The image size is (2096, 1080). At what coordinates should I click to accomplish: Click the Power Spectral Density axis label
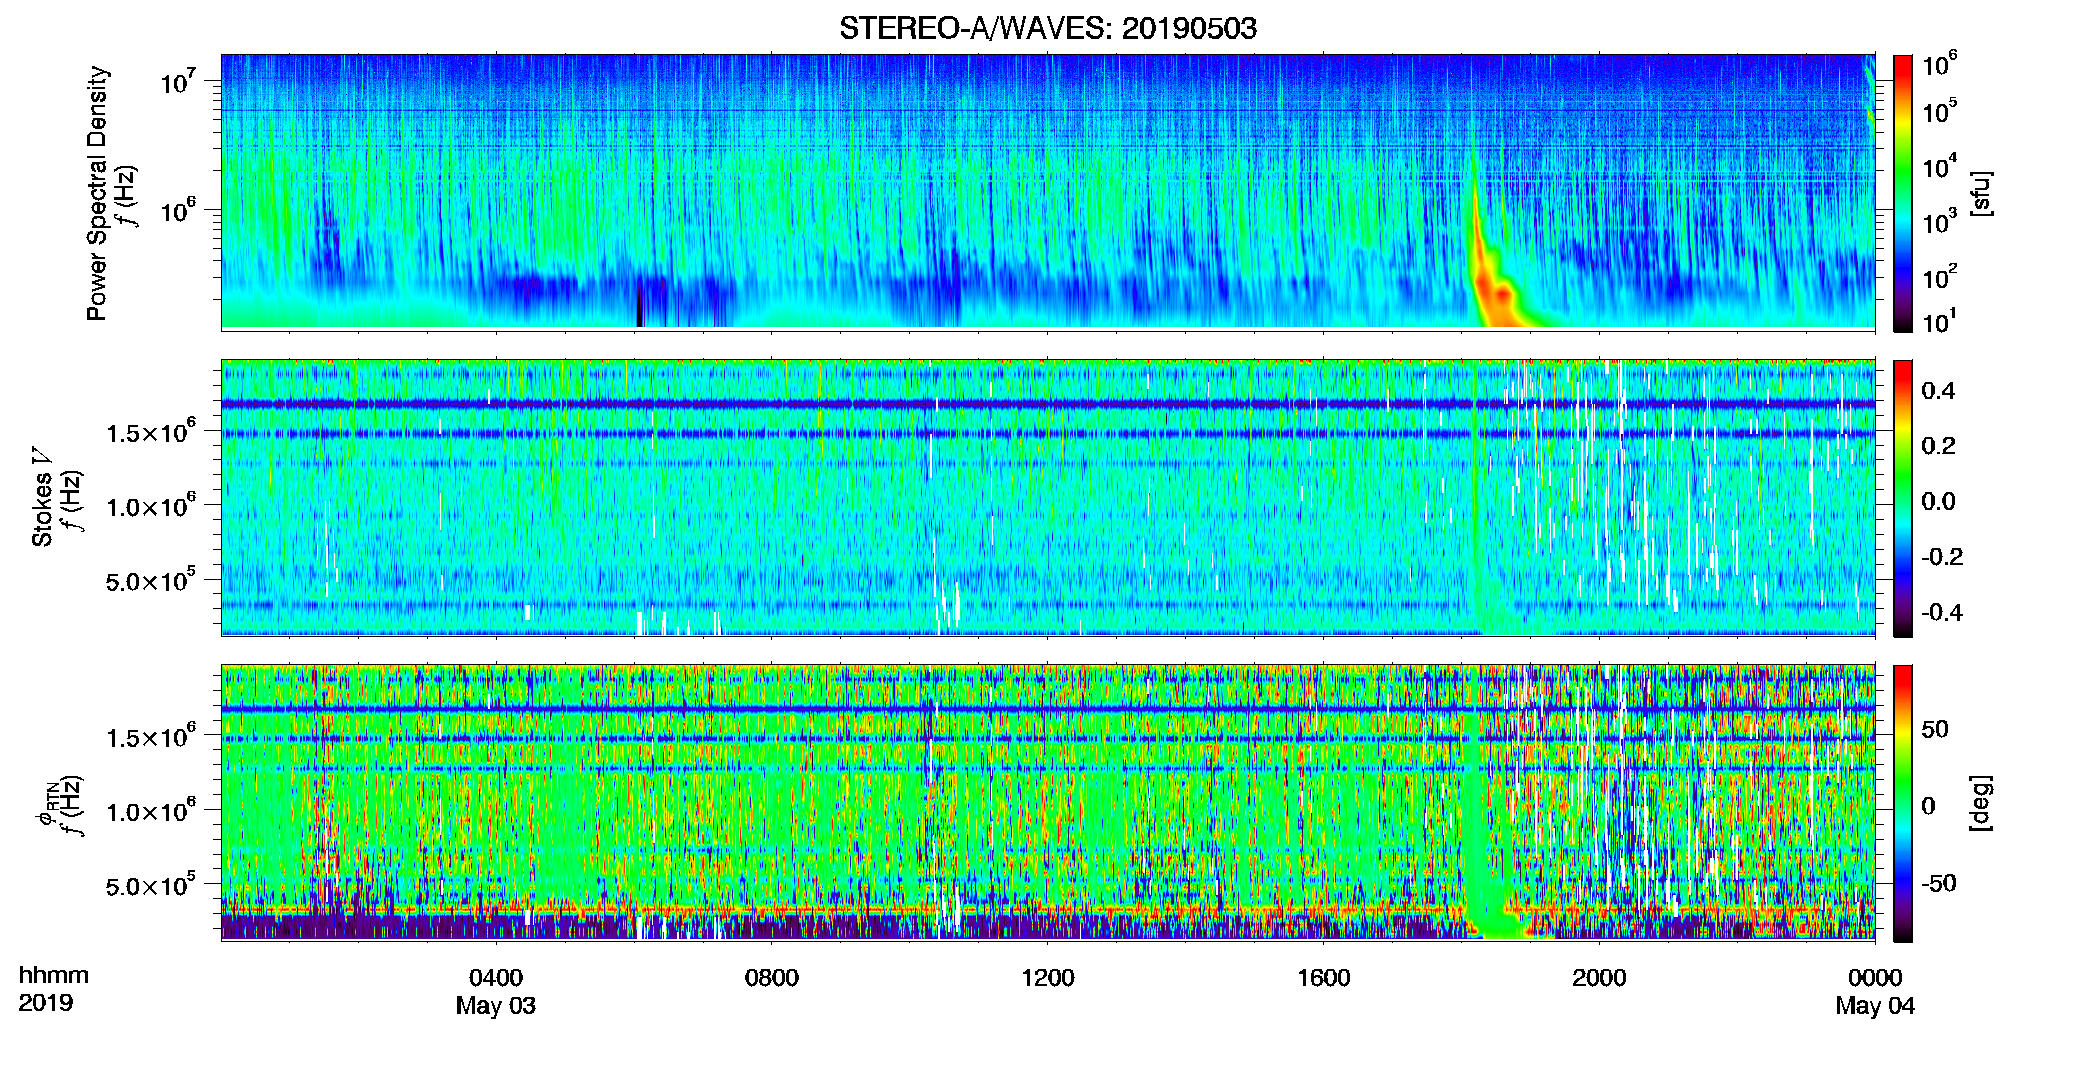pyautogui.click(x=97, y=193)
